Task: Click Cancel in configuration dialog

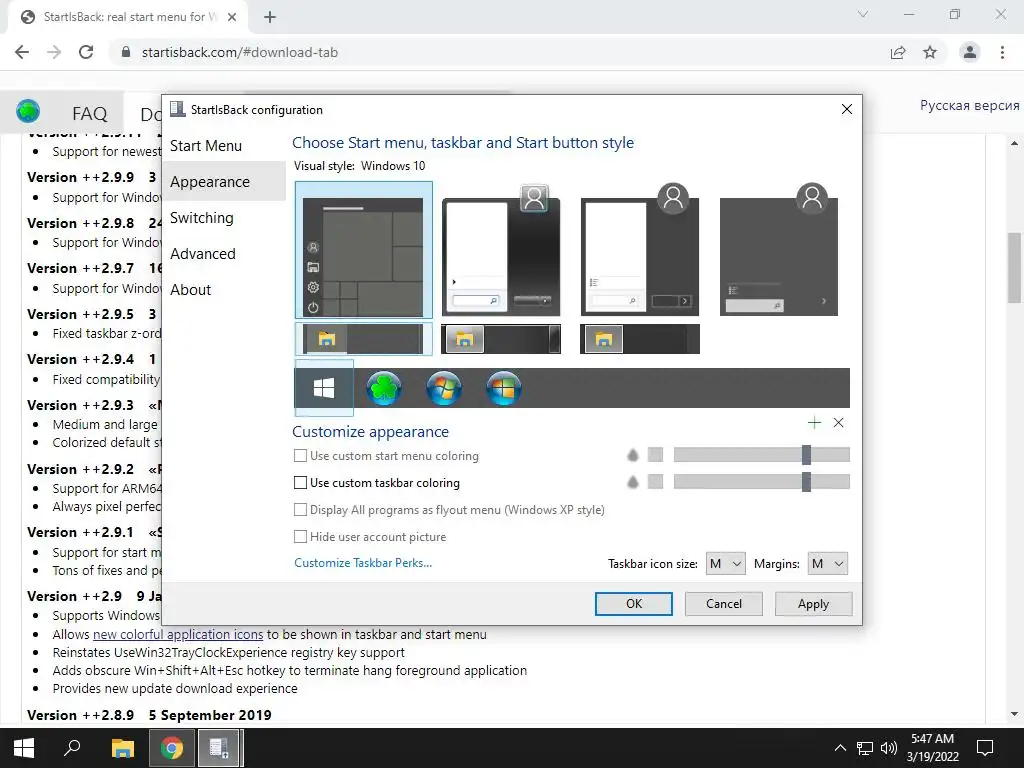Action: [x=724, y=603]
